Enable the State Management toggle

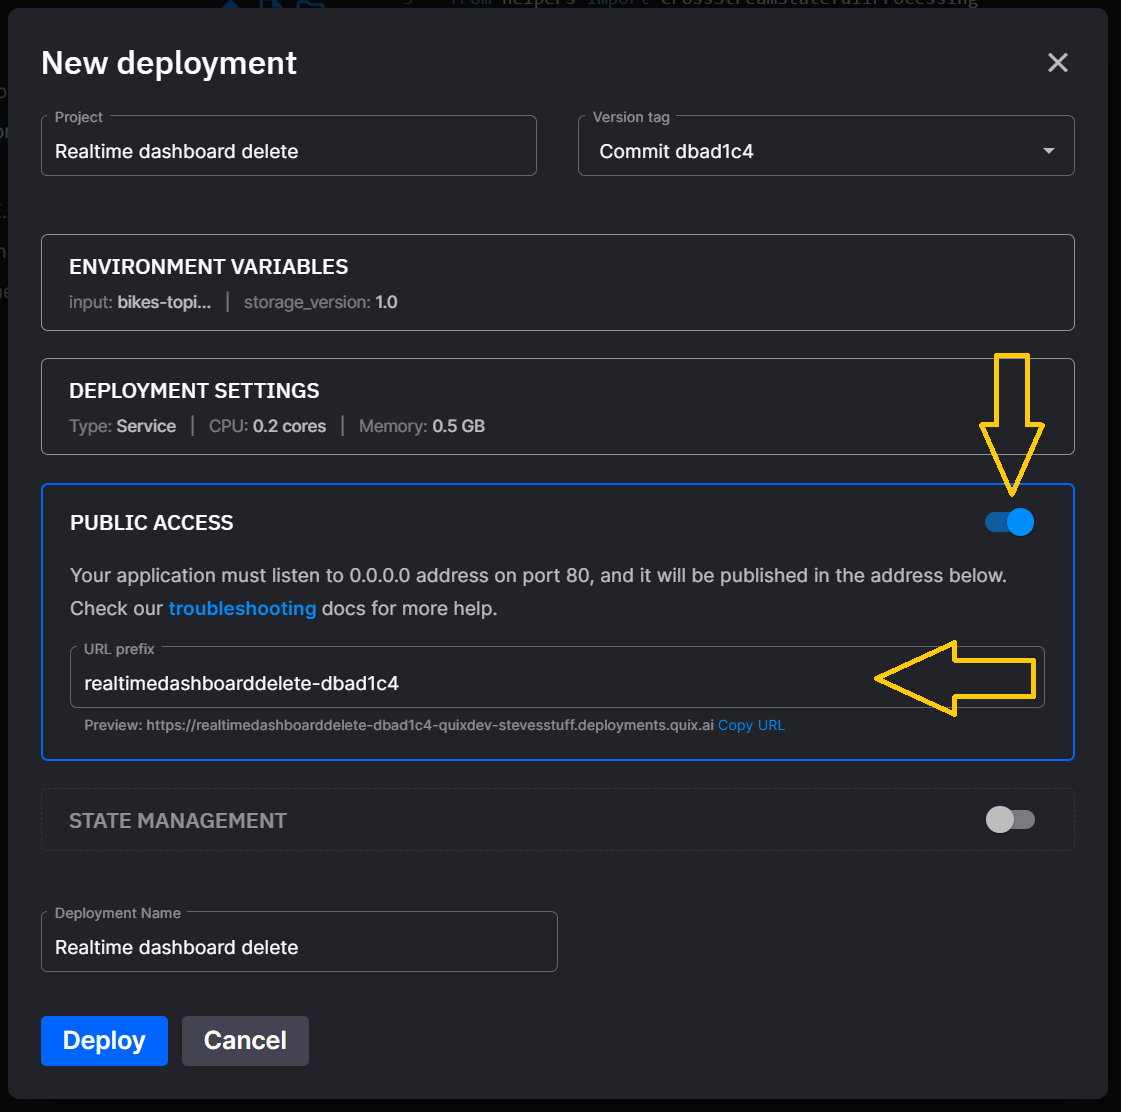pos(1010,820)
